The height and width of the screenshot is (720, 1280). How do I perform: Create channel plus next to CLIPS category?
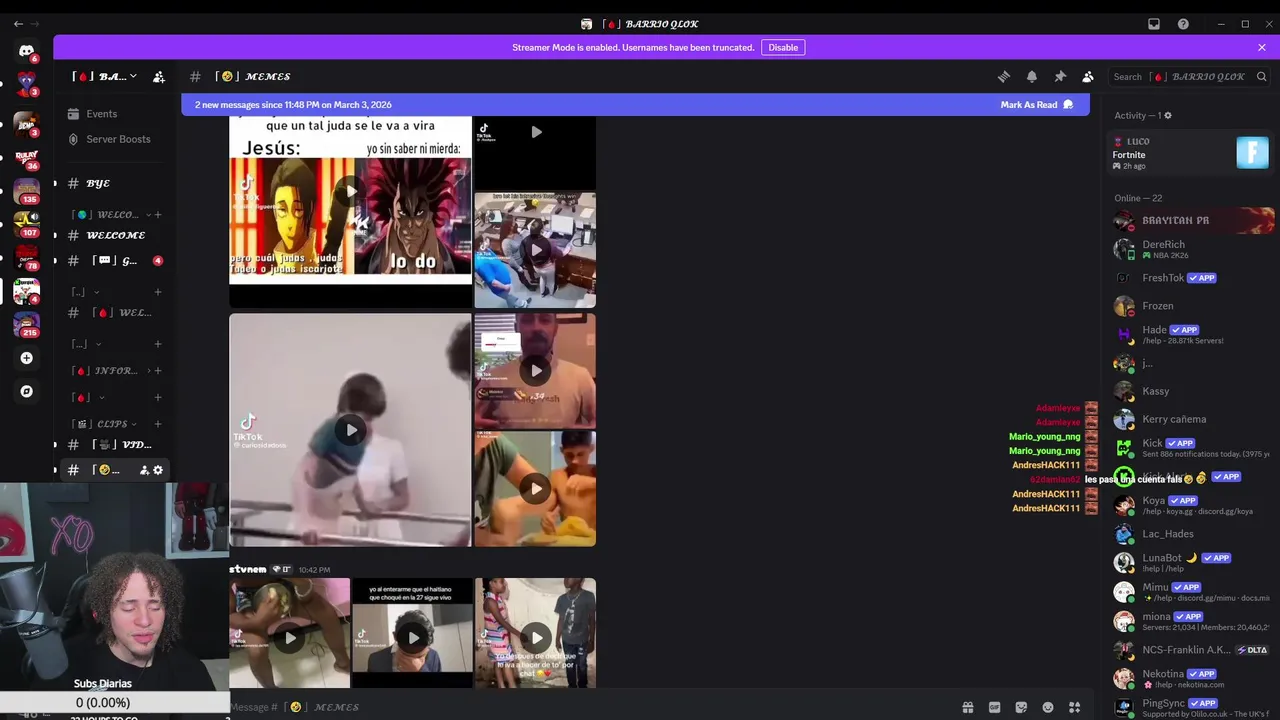tap(158, 424)
